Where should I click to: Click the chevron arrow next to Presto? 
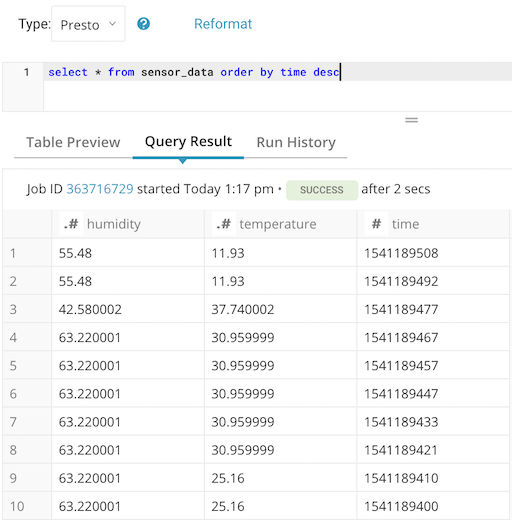113,24
